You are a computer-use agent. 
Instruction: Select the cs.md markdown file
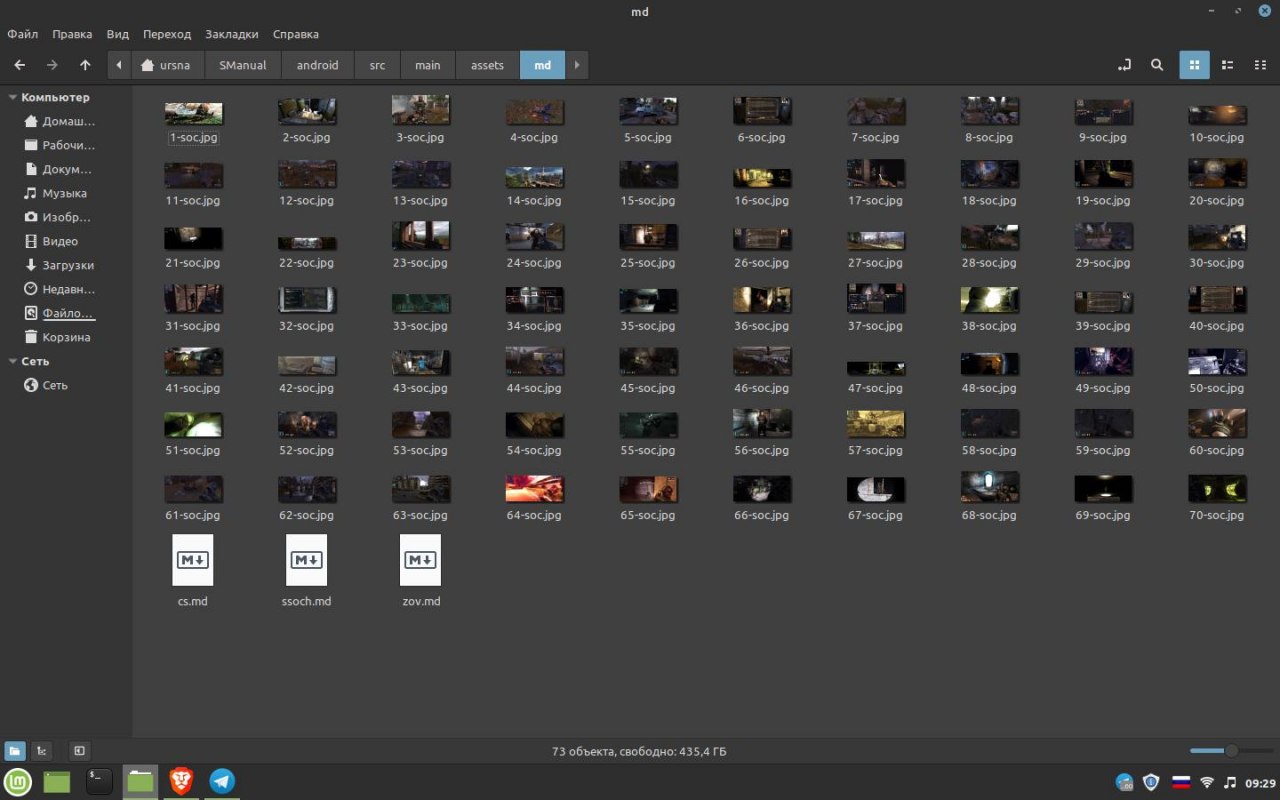click(193, 570)
